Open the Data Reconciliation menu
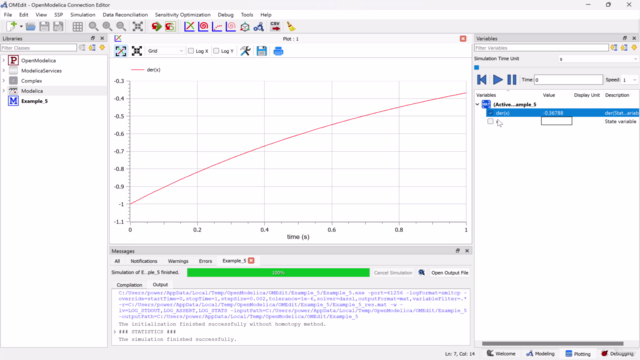Screen dimensions: 640x360 click(125, 15)
